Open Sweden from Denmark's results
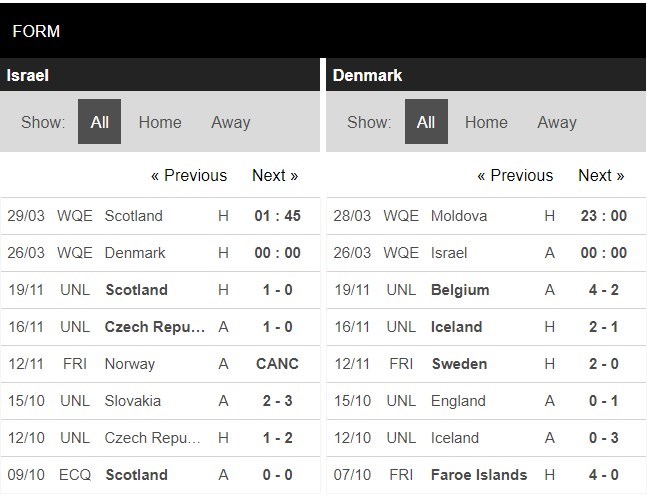Viewport: 647px width, 501px height. (460, 364)
